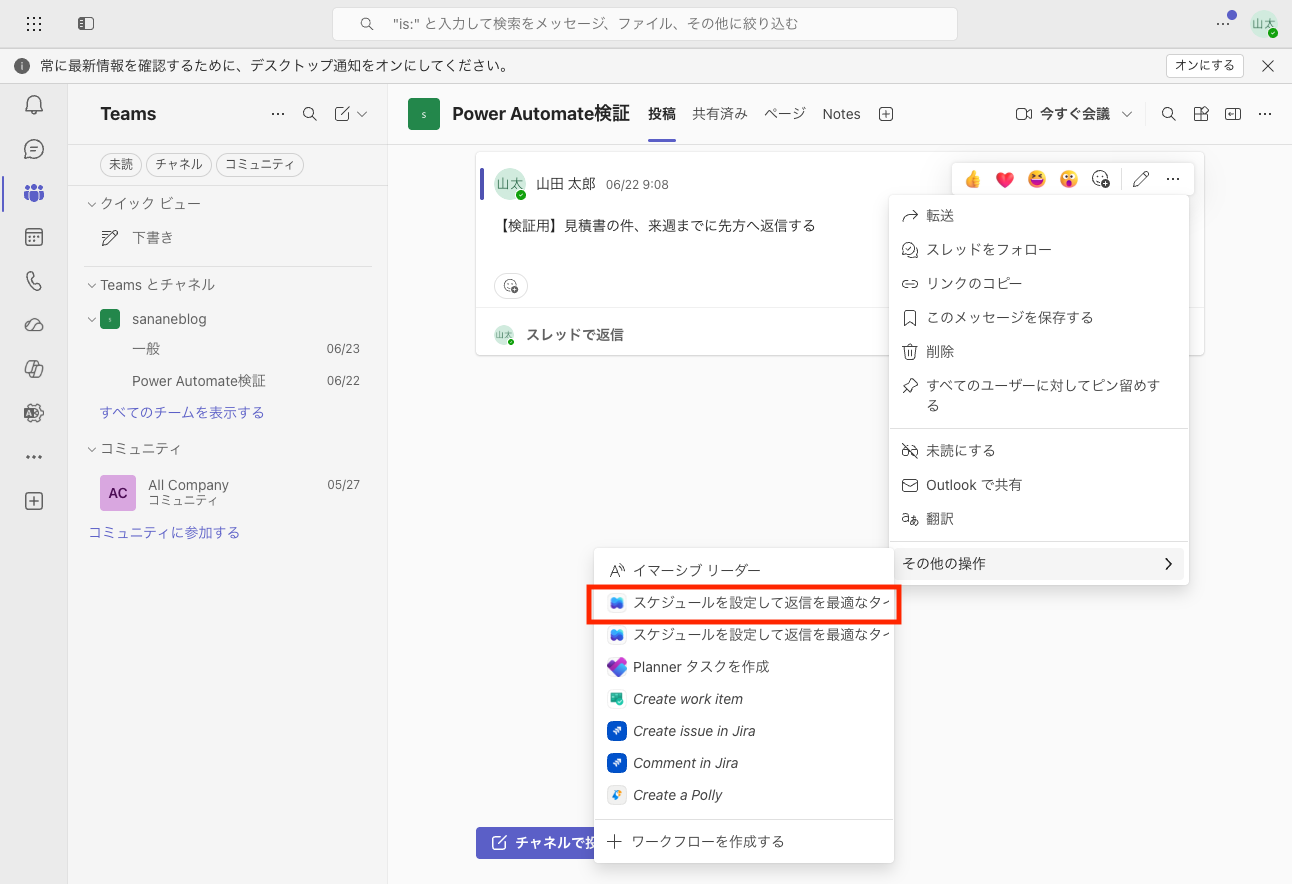
Task: Select Planner タスクを作成 in submenu
Action: tap(744, 667)
